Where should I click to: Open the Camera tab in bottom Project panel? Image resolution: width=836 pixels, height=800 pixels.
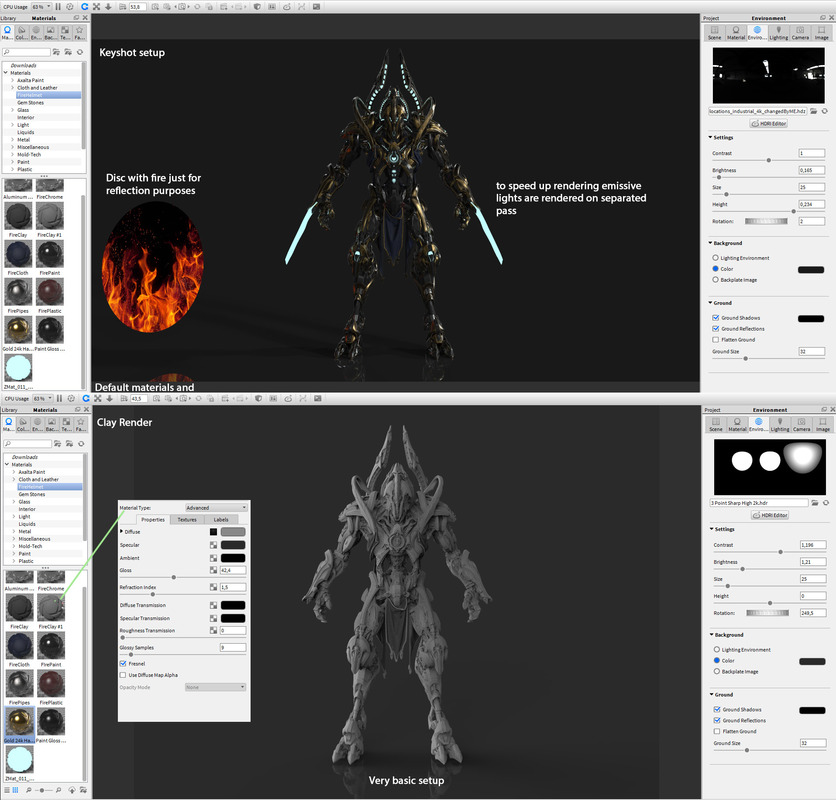[x=801, y=425]
